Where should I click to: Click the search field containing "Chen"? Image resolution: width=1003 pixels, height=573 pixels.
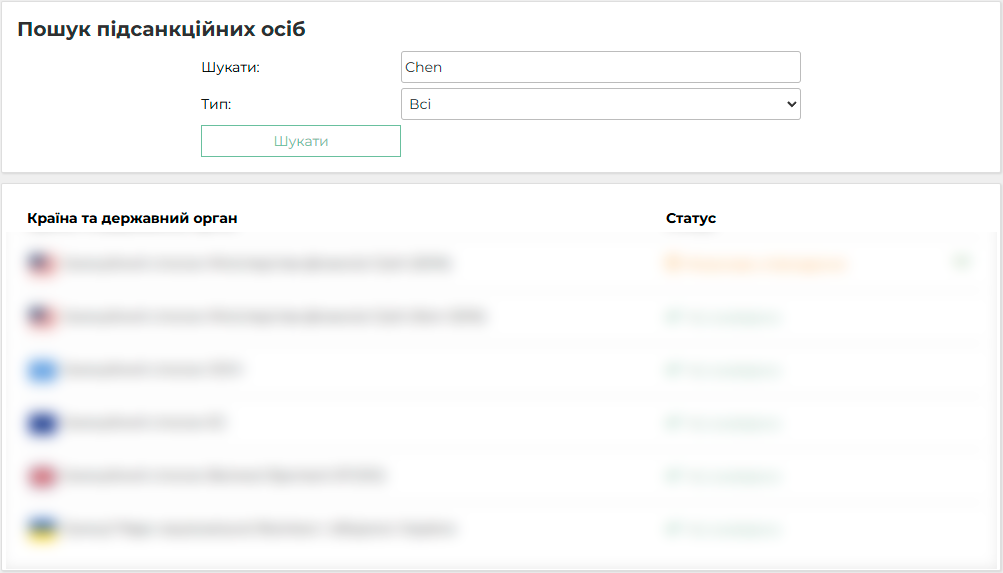[x=600, y=67]
